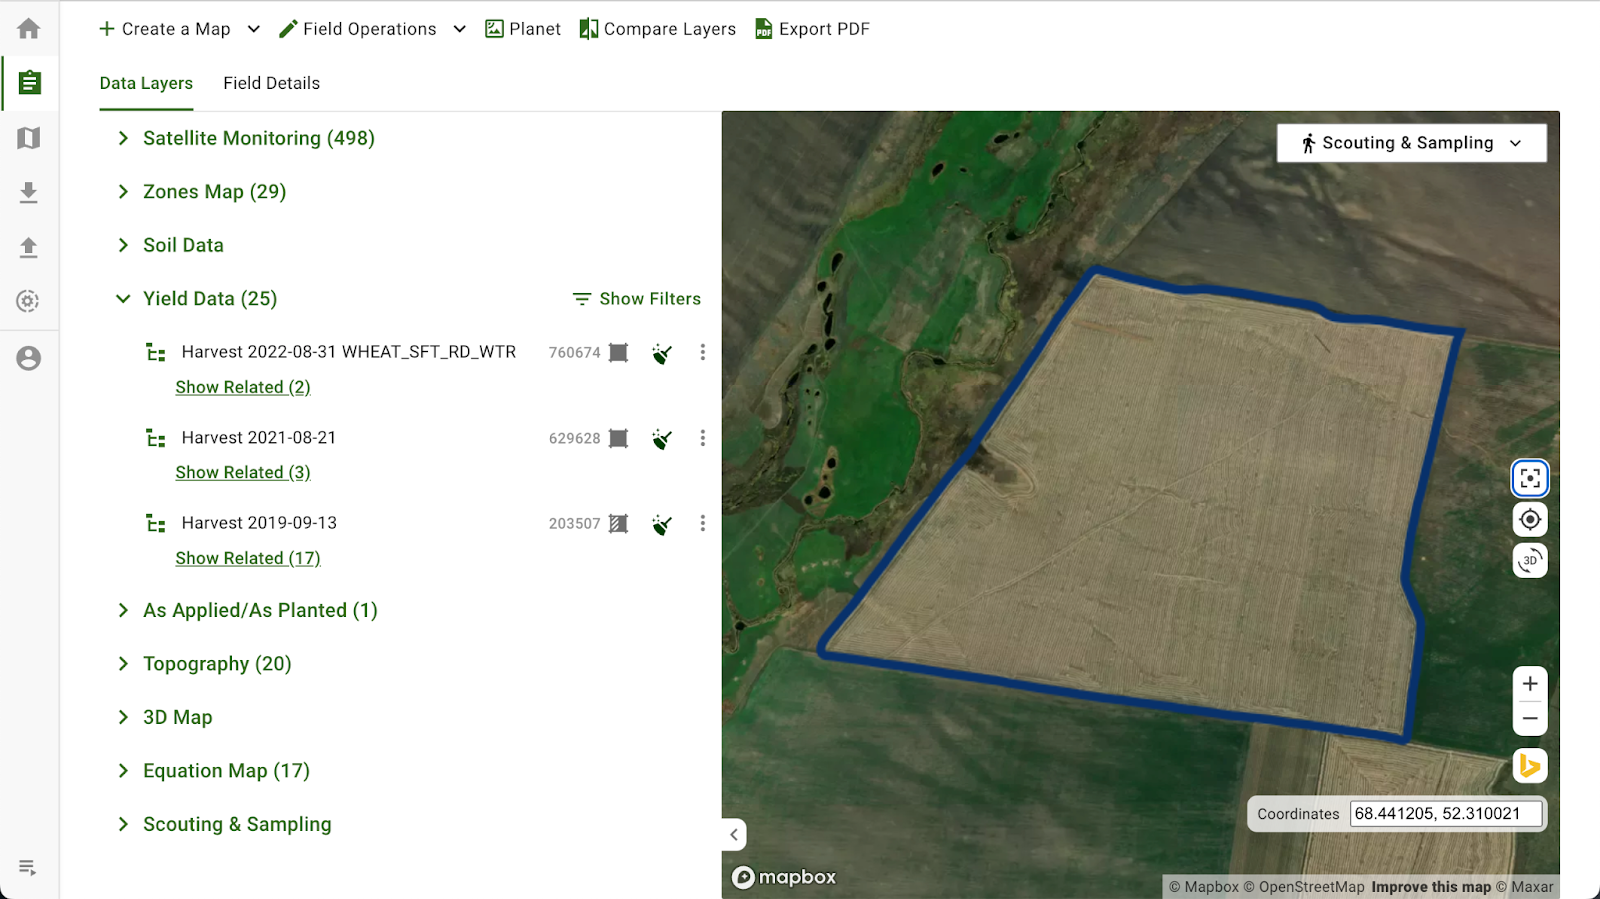This screenshot has height=899, width=1600.
Task: Click the 3D view map button
Action: [x=1529, y=561]
